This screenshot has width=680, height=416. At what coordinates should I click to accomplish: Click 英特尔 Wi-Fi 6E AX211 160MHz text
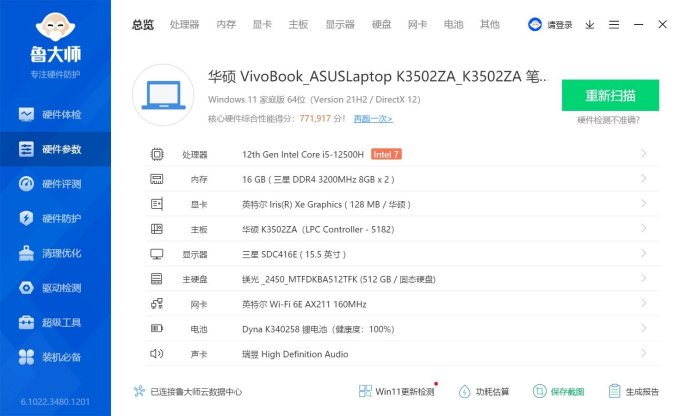coord(304,305)
